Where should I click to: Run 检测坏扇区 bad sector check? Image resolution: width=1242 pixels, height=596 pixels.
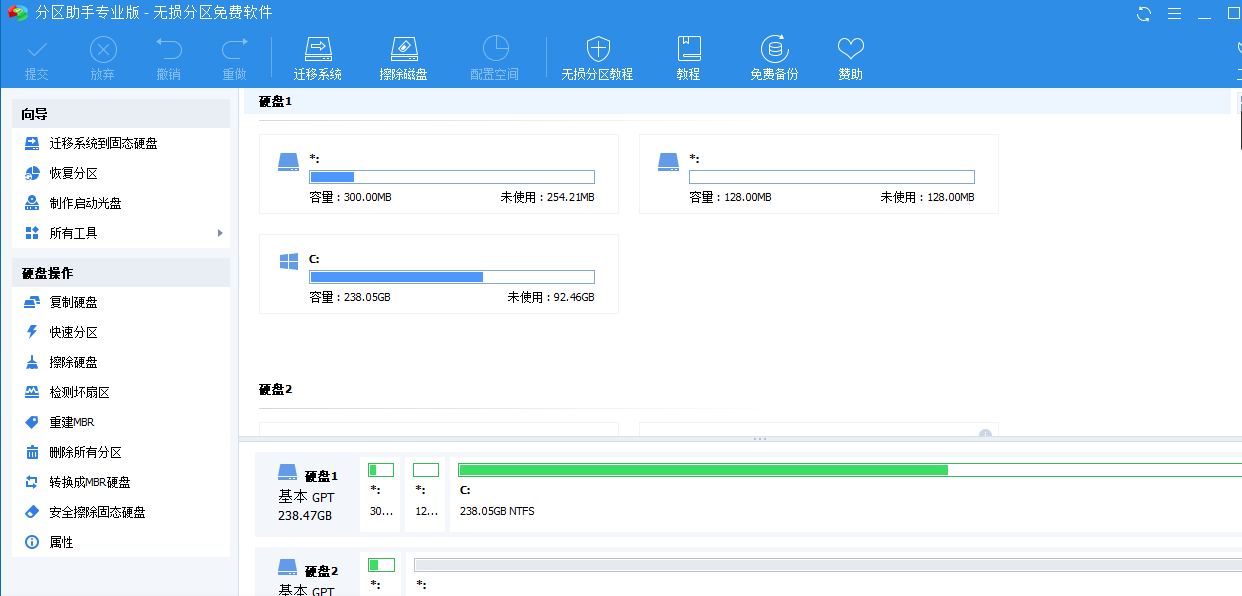pos(121,392)
